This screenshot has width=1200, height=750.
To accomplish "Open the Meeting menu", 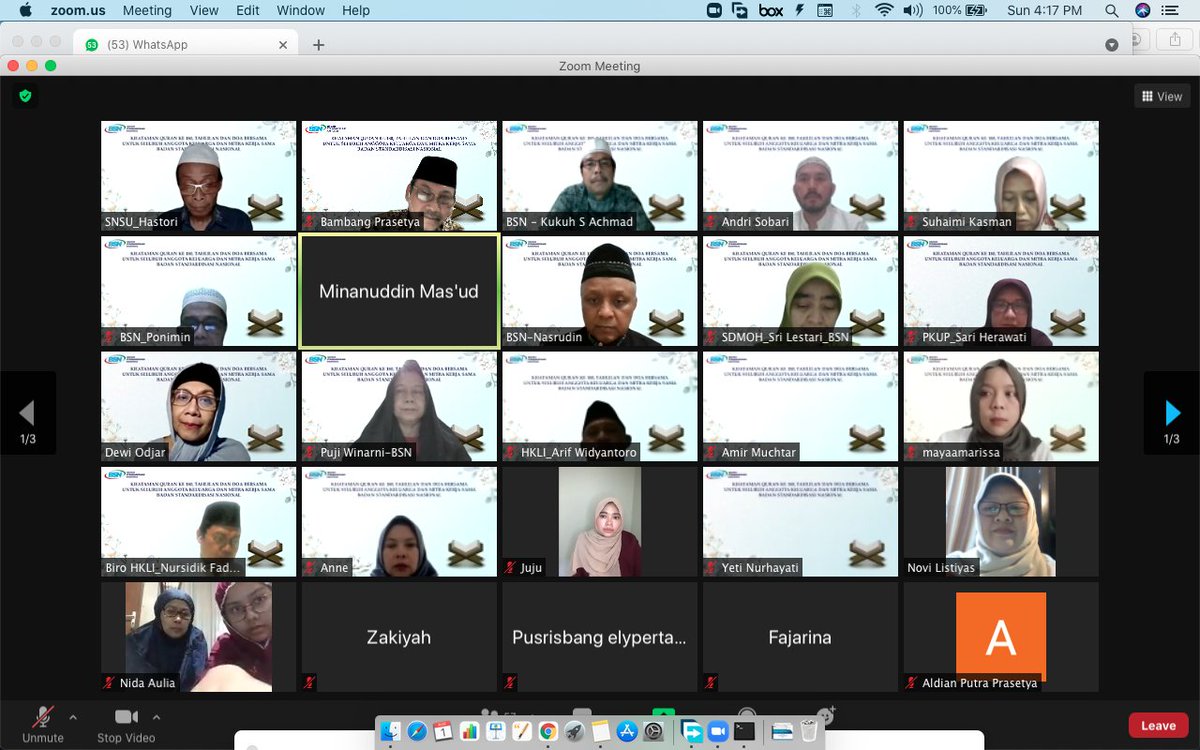I will (x=147, y=10).
